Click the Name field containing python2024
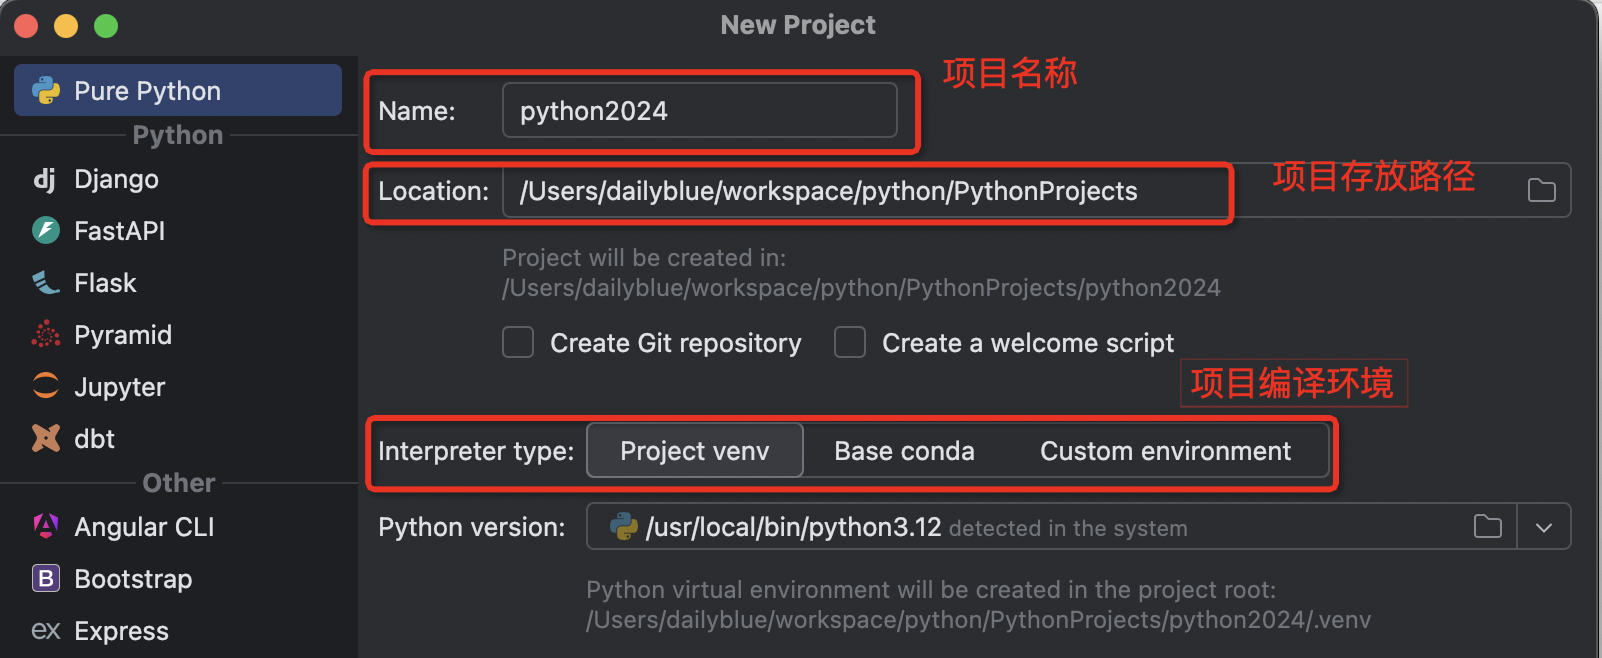Viewport: 1602px width, 658px height. pos(699,110)
